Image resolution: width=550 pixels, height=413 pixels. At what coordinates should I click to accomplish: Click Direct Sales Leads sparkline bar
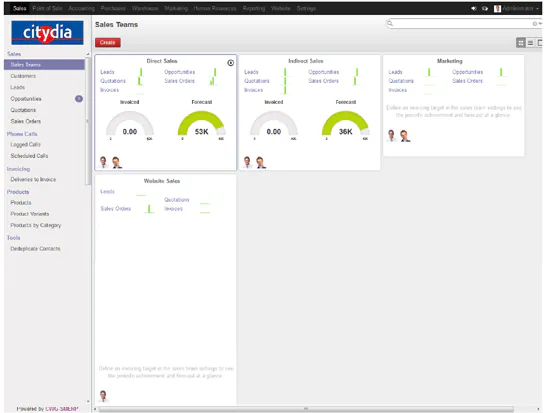[x=141, y=72]
